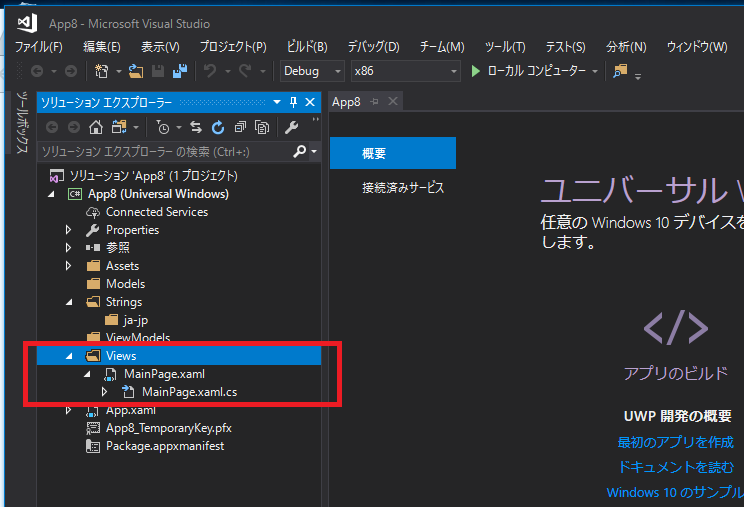
Task: Select the 接続済みサービス tab
Action: pos(403,188)
